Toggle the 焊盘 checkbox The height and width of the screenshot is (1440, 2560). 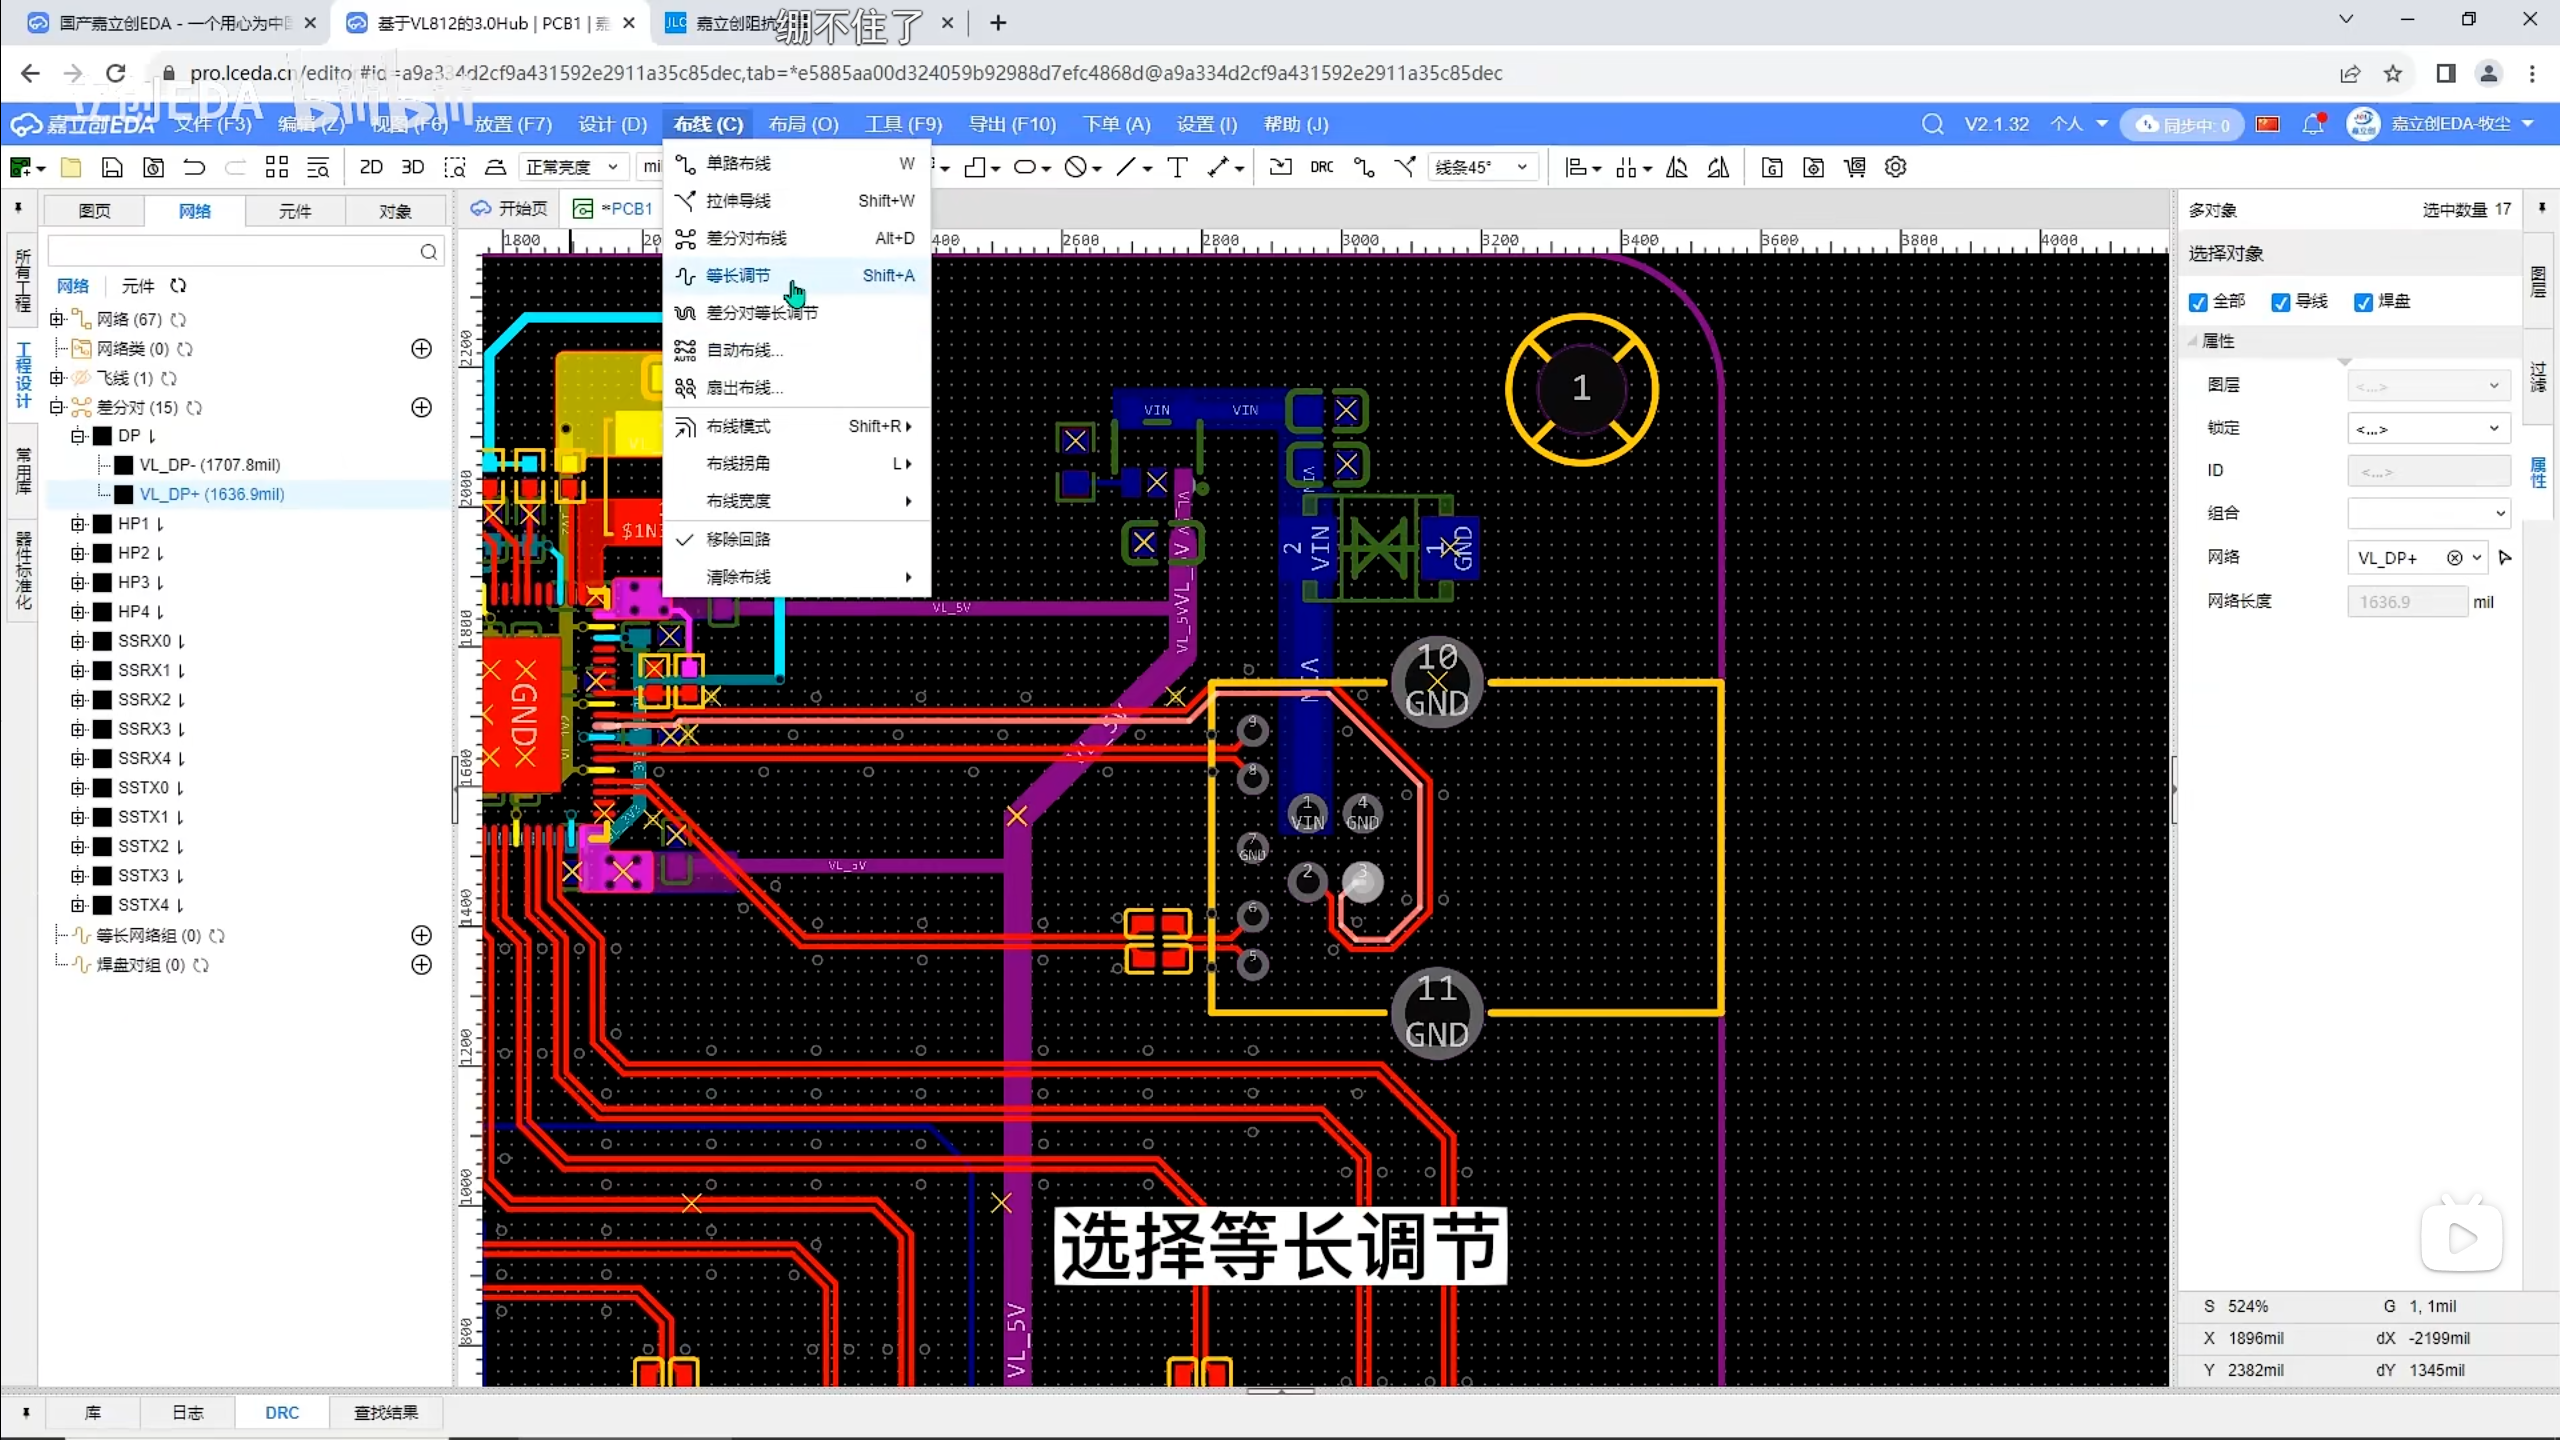(x=2364, y=302)
